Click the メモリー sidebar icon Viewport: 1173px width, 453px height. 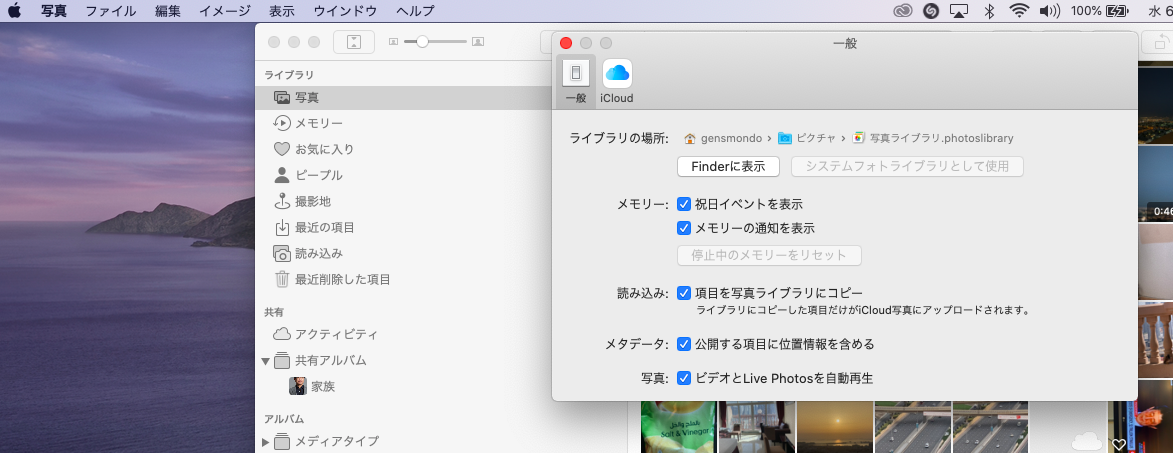282,123
